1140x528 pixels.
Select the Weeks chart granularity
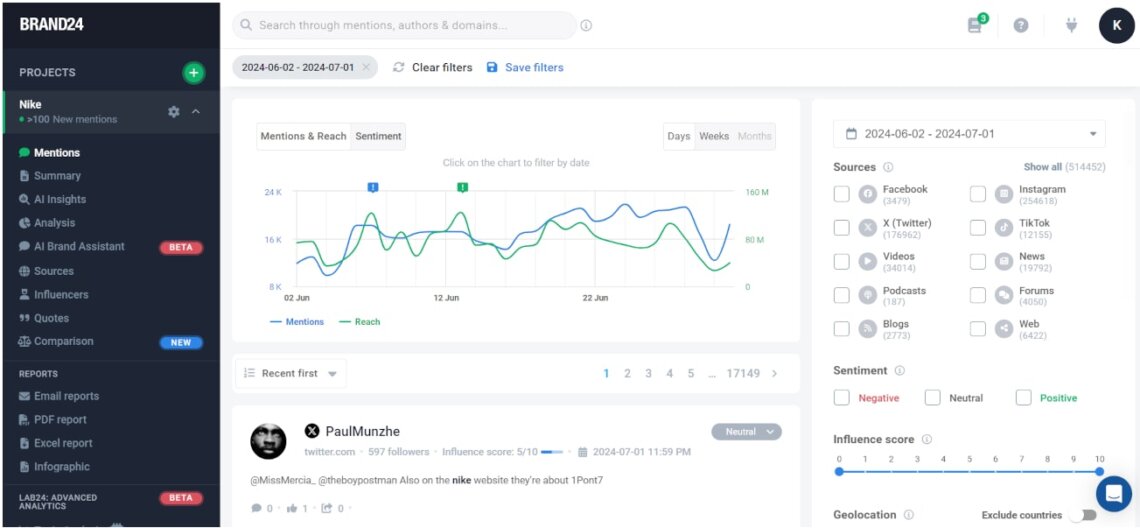pos(713,137)
